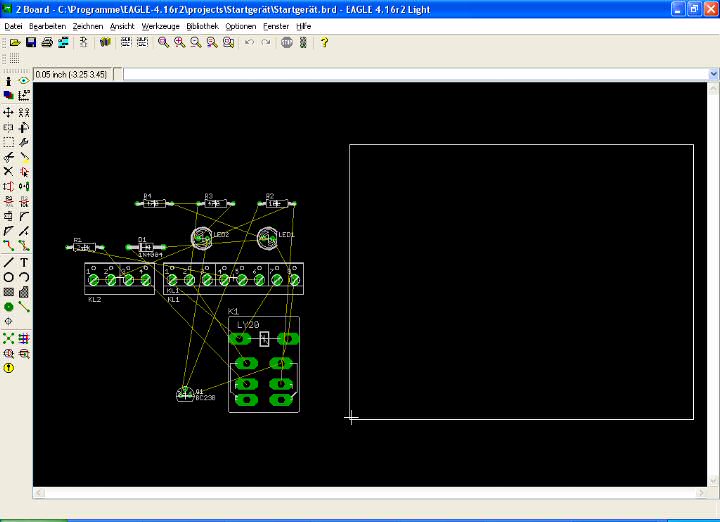Select the Value tool

click(24, 201)
